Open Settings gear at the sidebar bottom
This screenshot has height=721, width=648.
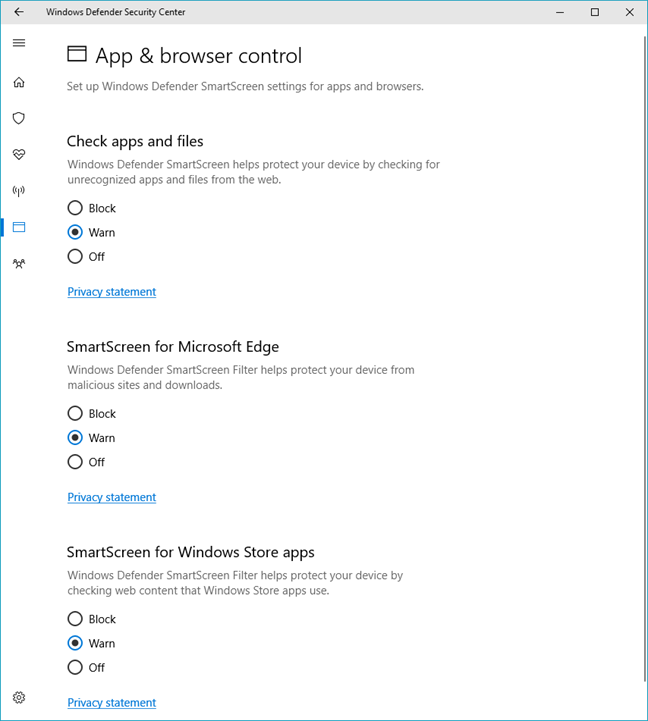19,698
